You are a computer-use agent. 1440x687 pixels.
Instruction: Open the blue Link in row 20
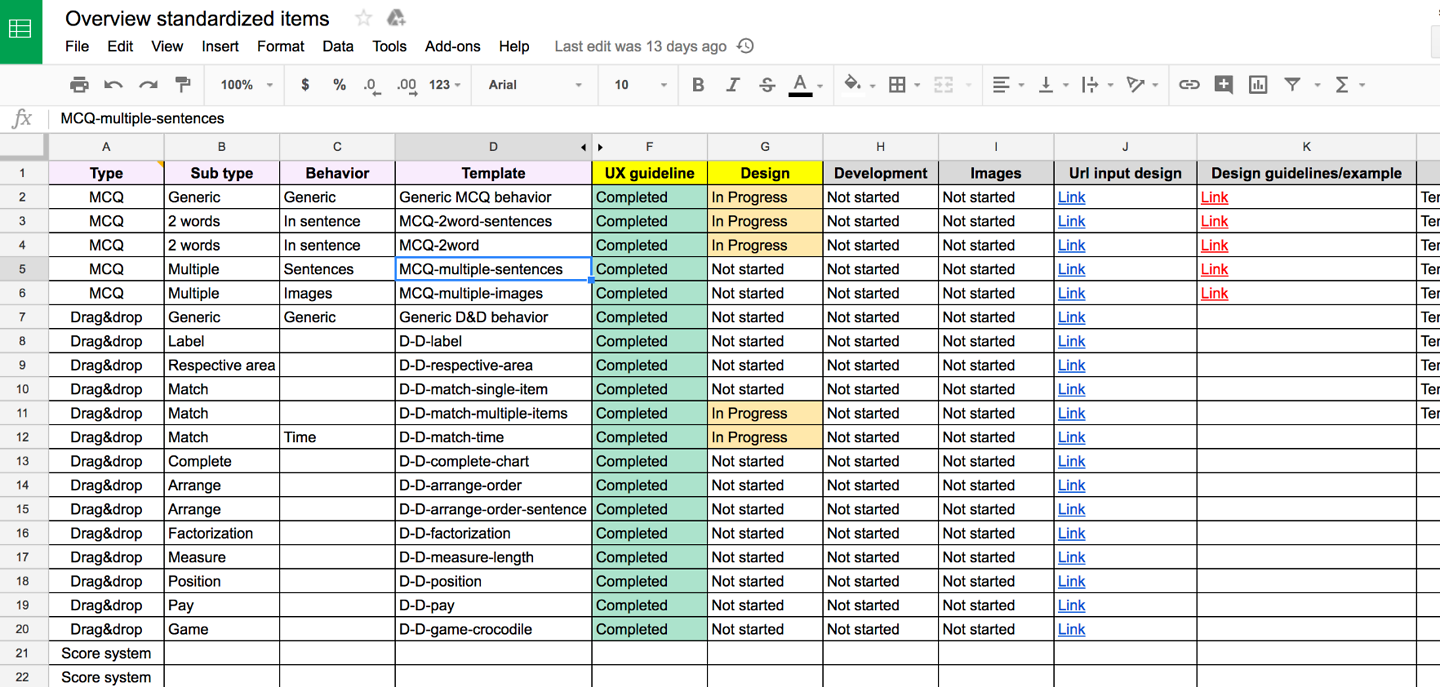[1071, 630]
